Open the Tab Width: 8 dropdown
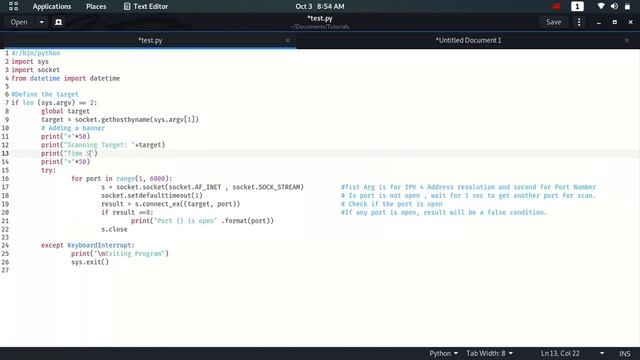The width and height of the screenshot is (640, 360). tap(489, 353)
